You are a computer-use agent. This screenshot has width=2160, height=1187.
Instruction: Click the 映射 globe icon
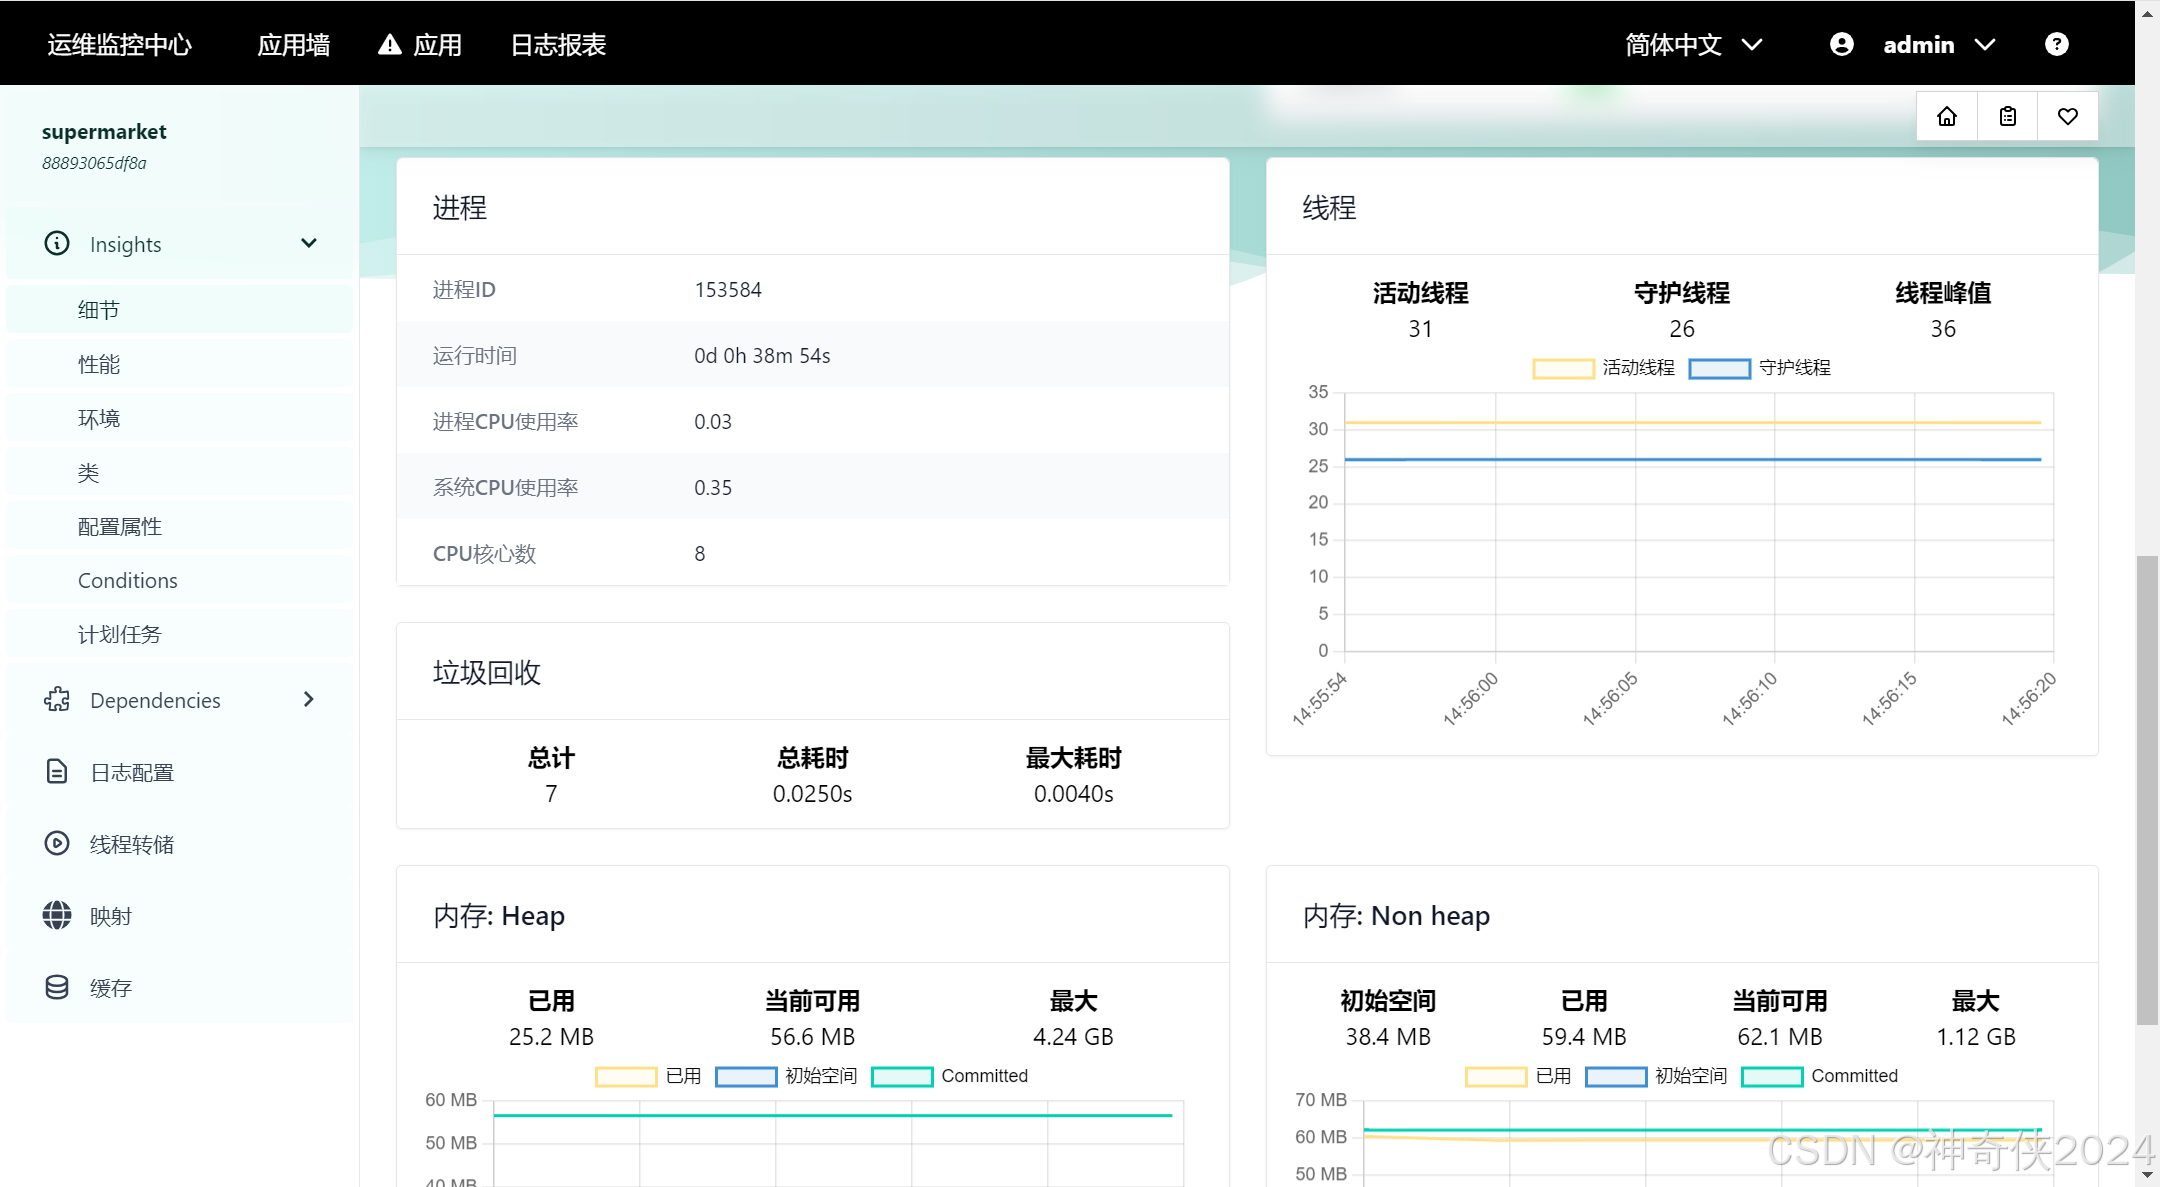pos(57,916)
